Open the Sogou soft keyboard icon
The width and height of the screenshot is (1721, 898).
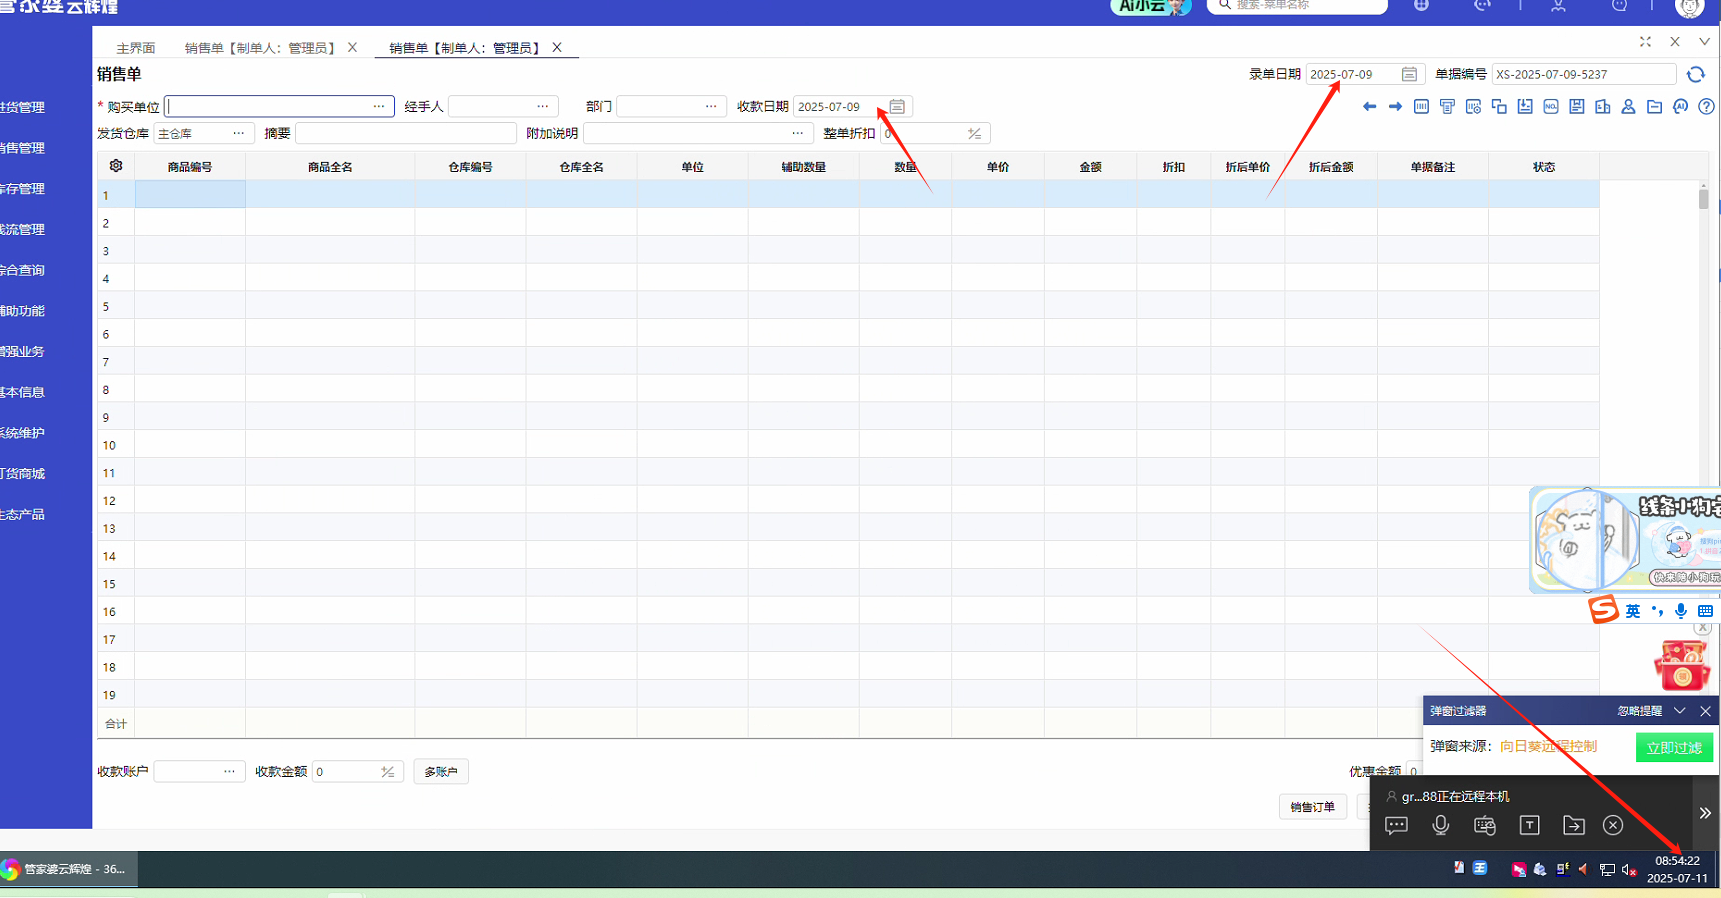[1706, 611]
